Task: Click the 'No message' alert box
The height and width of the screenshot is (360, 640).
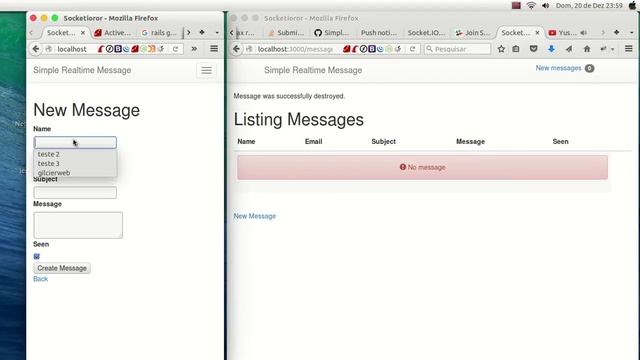Action: pos(422,167)
